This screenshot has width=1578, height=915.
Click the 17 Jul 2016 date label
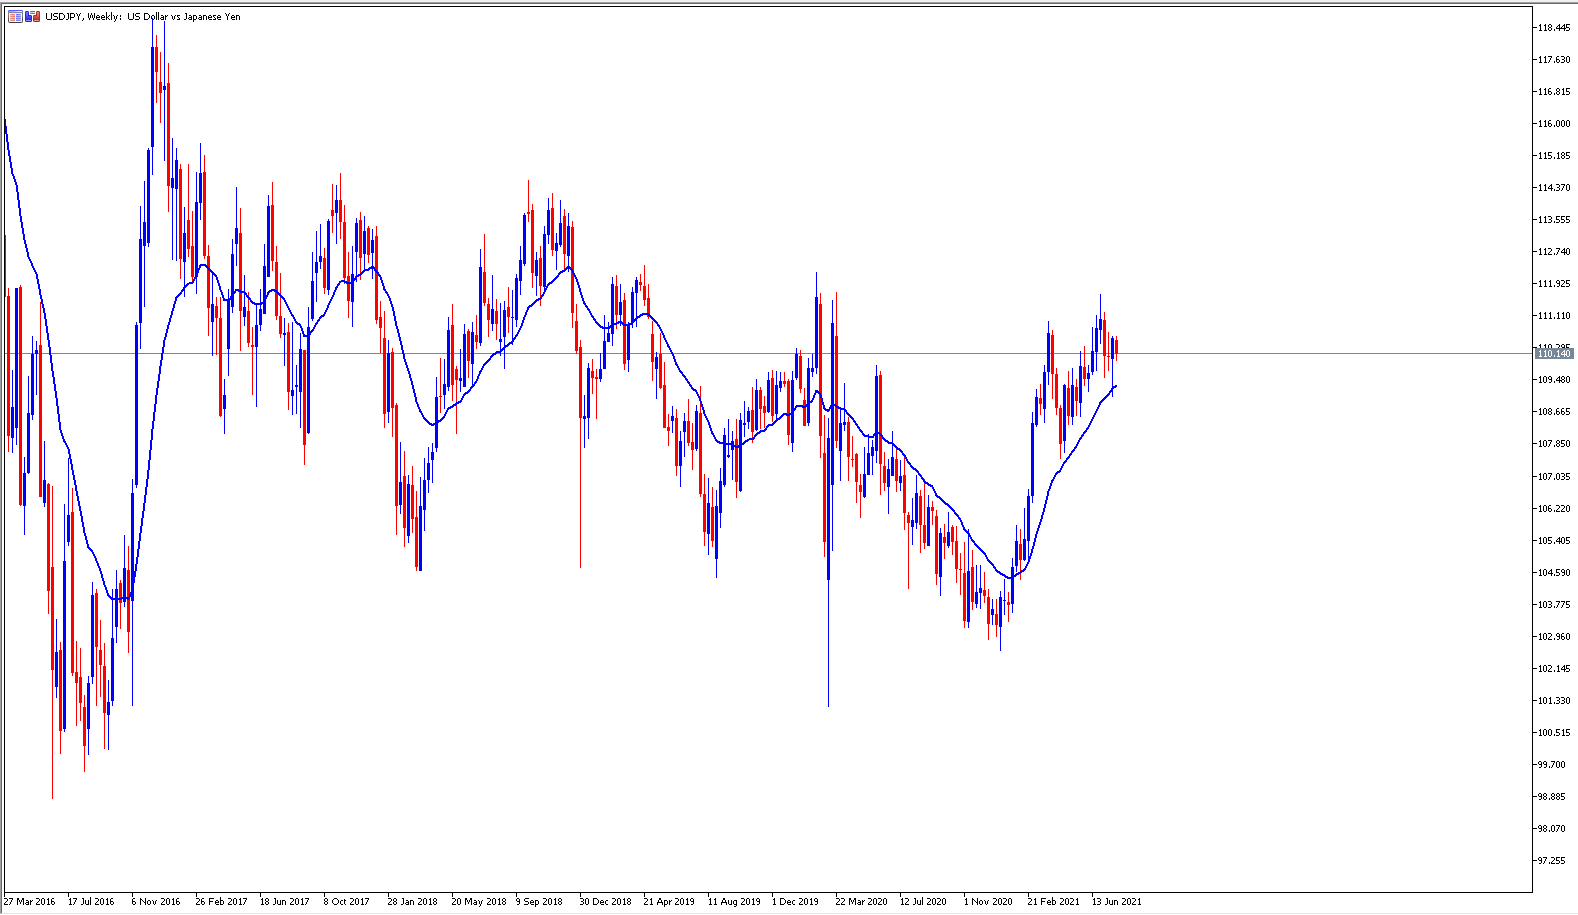[91, 902]
